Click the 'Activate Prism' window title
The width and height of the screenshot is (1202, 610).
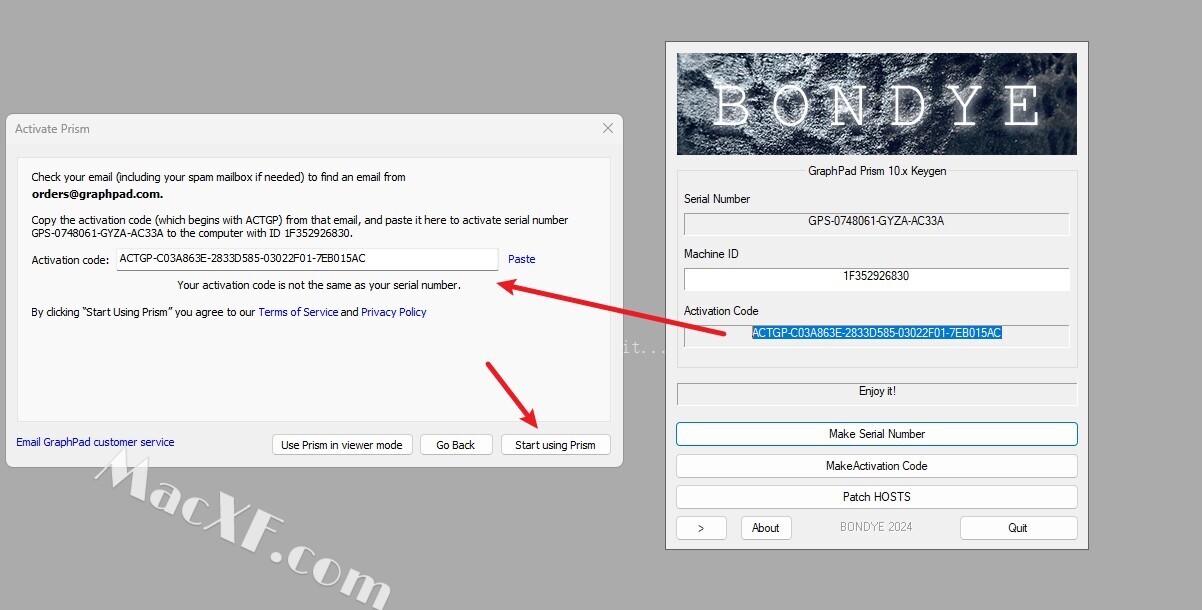tap(52, 129)
